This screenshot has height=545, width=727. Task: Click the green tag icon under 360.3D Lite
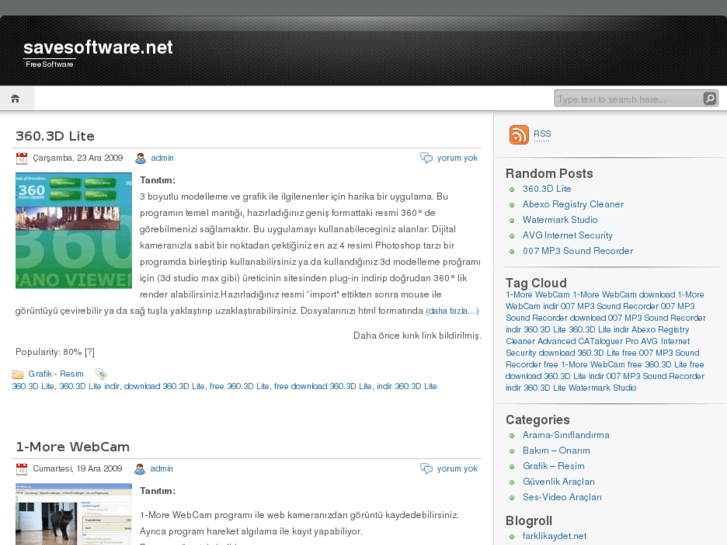tap(101, 374)
